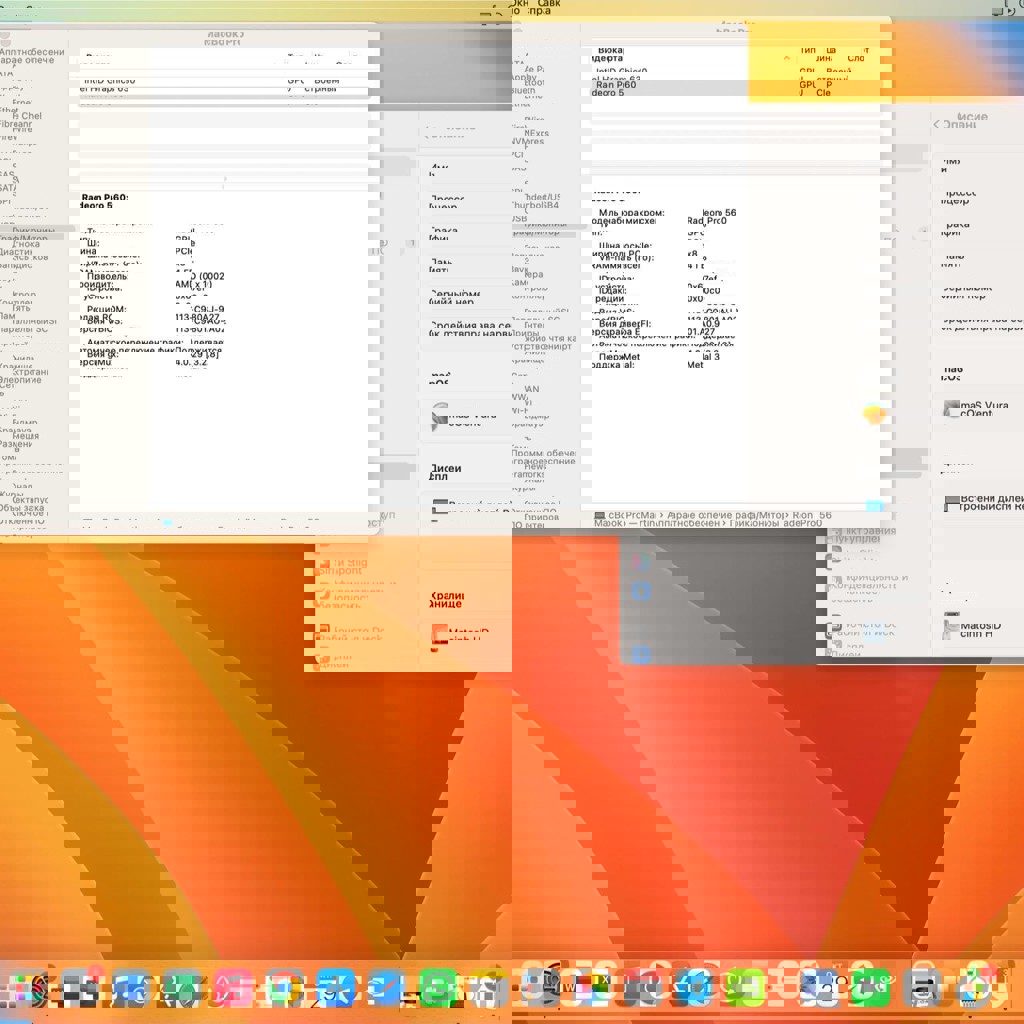Click the Macintosh HD disk icon
Viewport: 1024px width, 1024px height.
pos(951,627)
